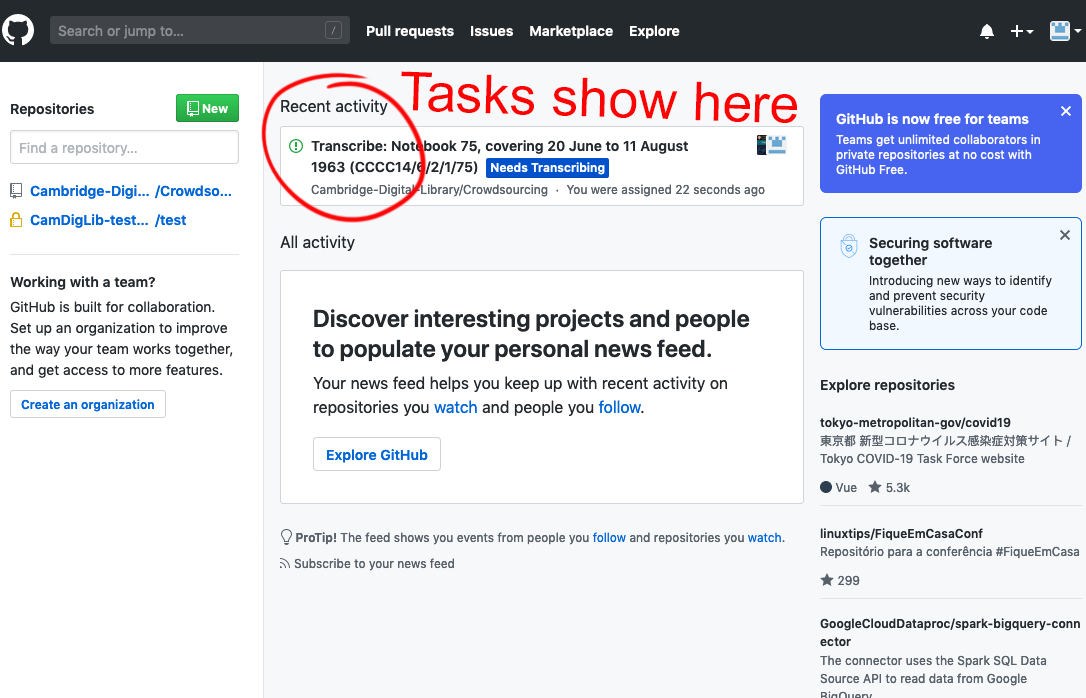Viewport: 1086px width, 698px height.
Task: Open the Transcribe: Notebook 75 issue
Action: coord(499,156)
